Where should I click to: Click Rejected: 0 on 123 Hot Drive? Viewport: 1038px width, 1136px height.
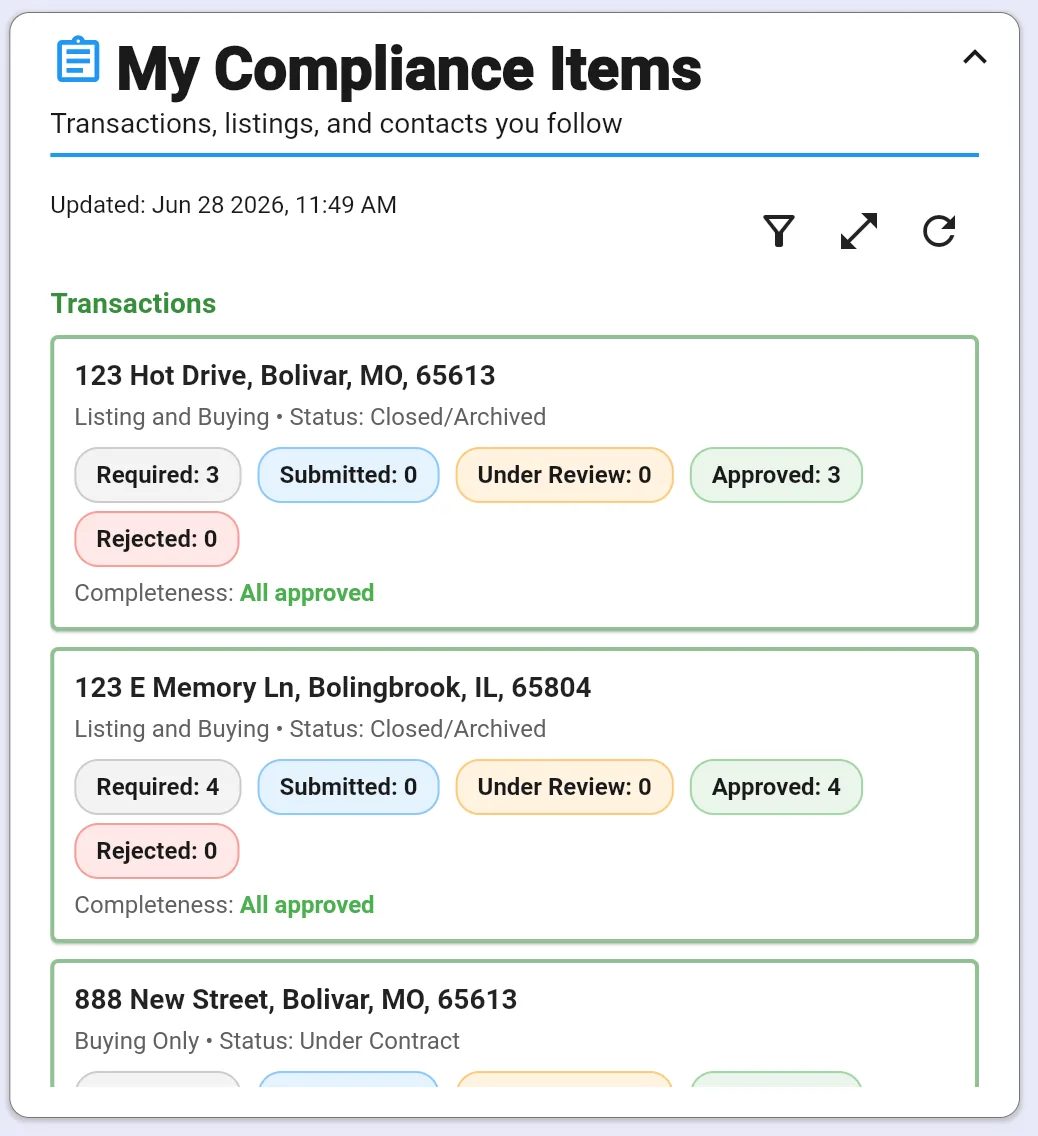(156, 538)
